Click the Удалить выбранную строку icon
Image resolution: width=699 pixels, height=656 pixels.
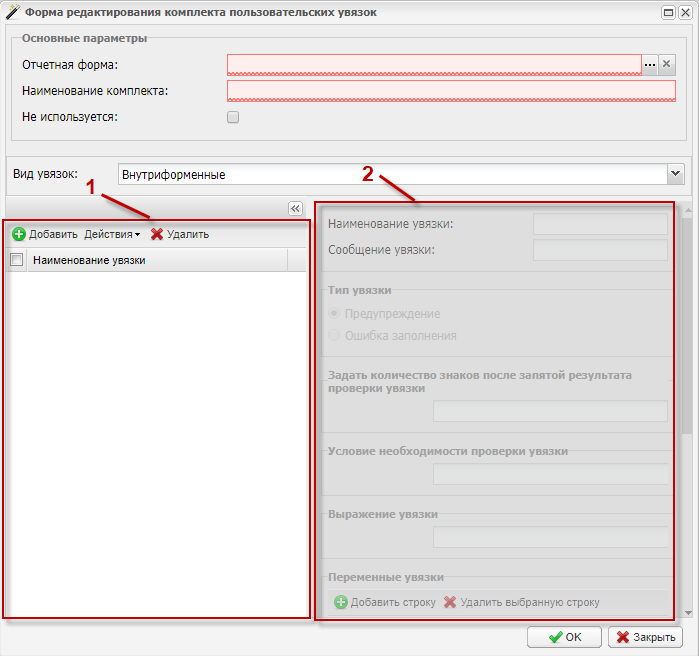click(450, 602)
